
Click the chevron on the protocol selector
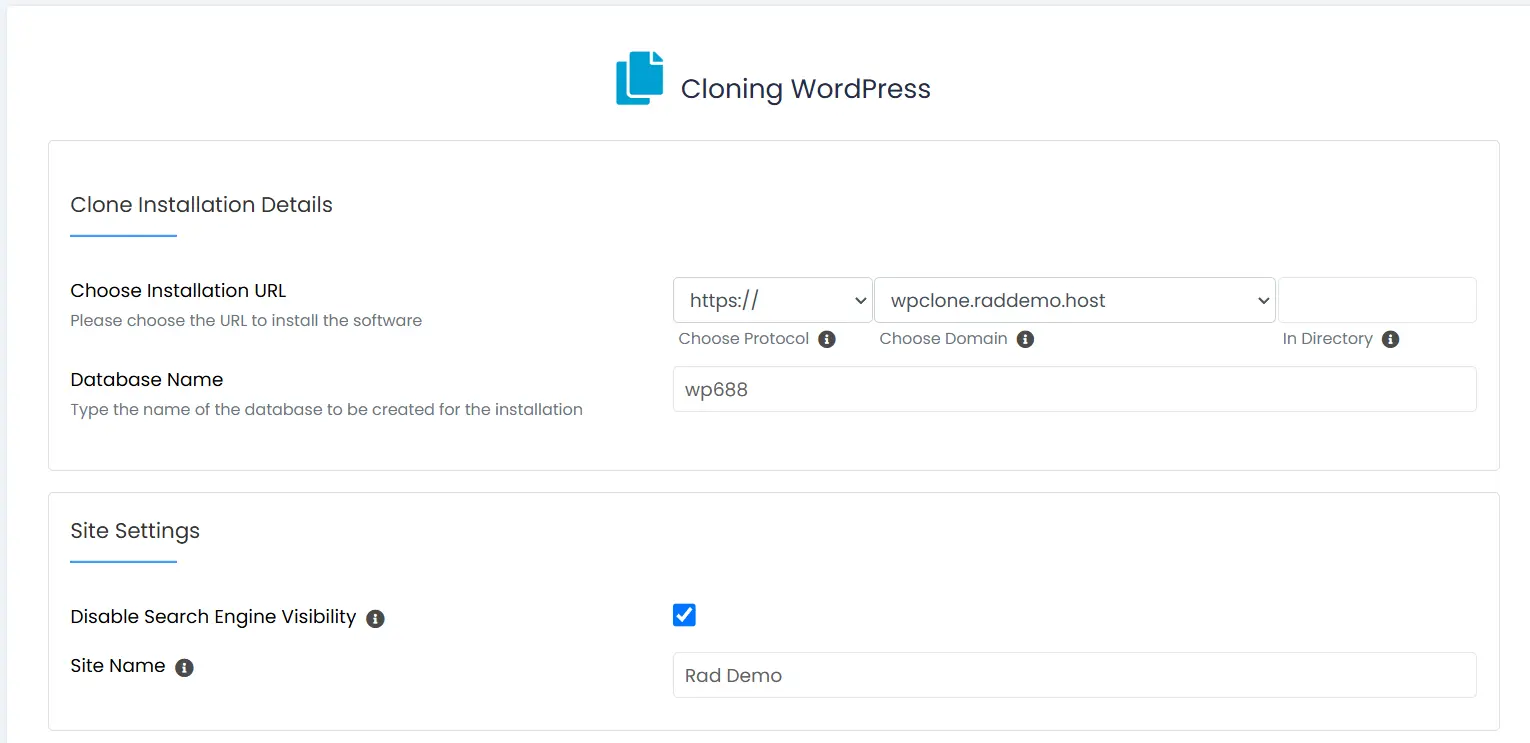tap(860, 300)
